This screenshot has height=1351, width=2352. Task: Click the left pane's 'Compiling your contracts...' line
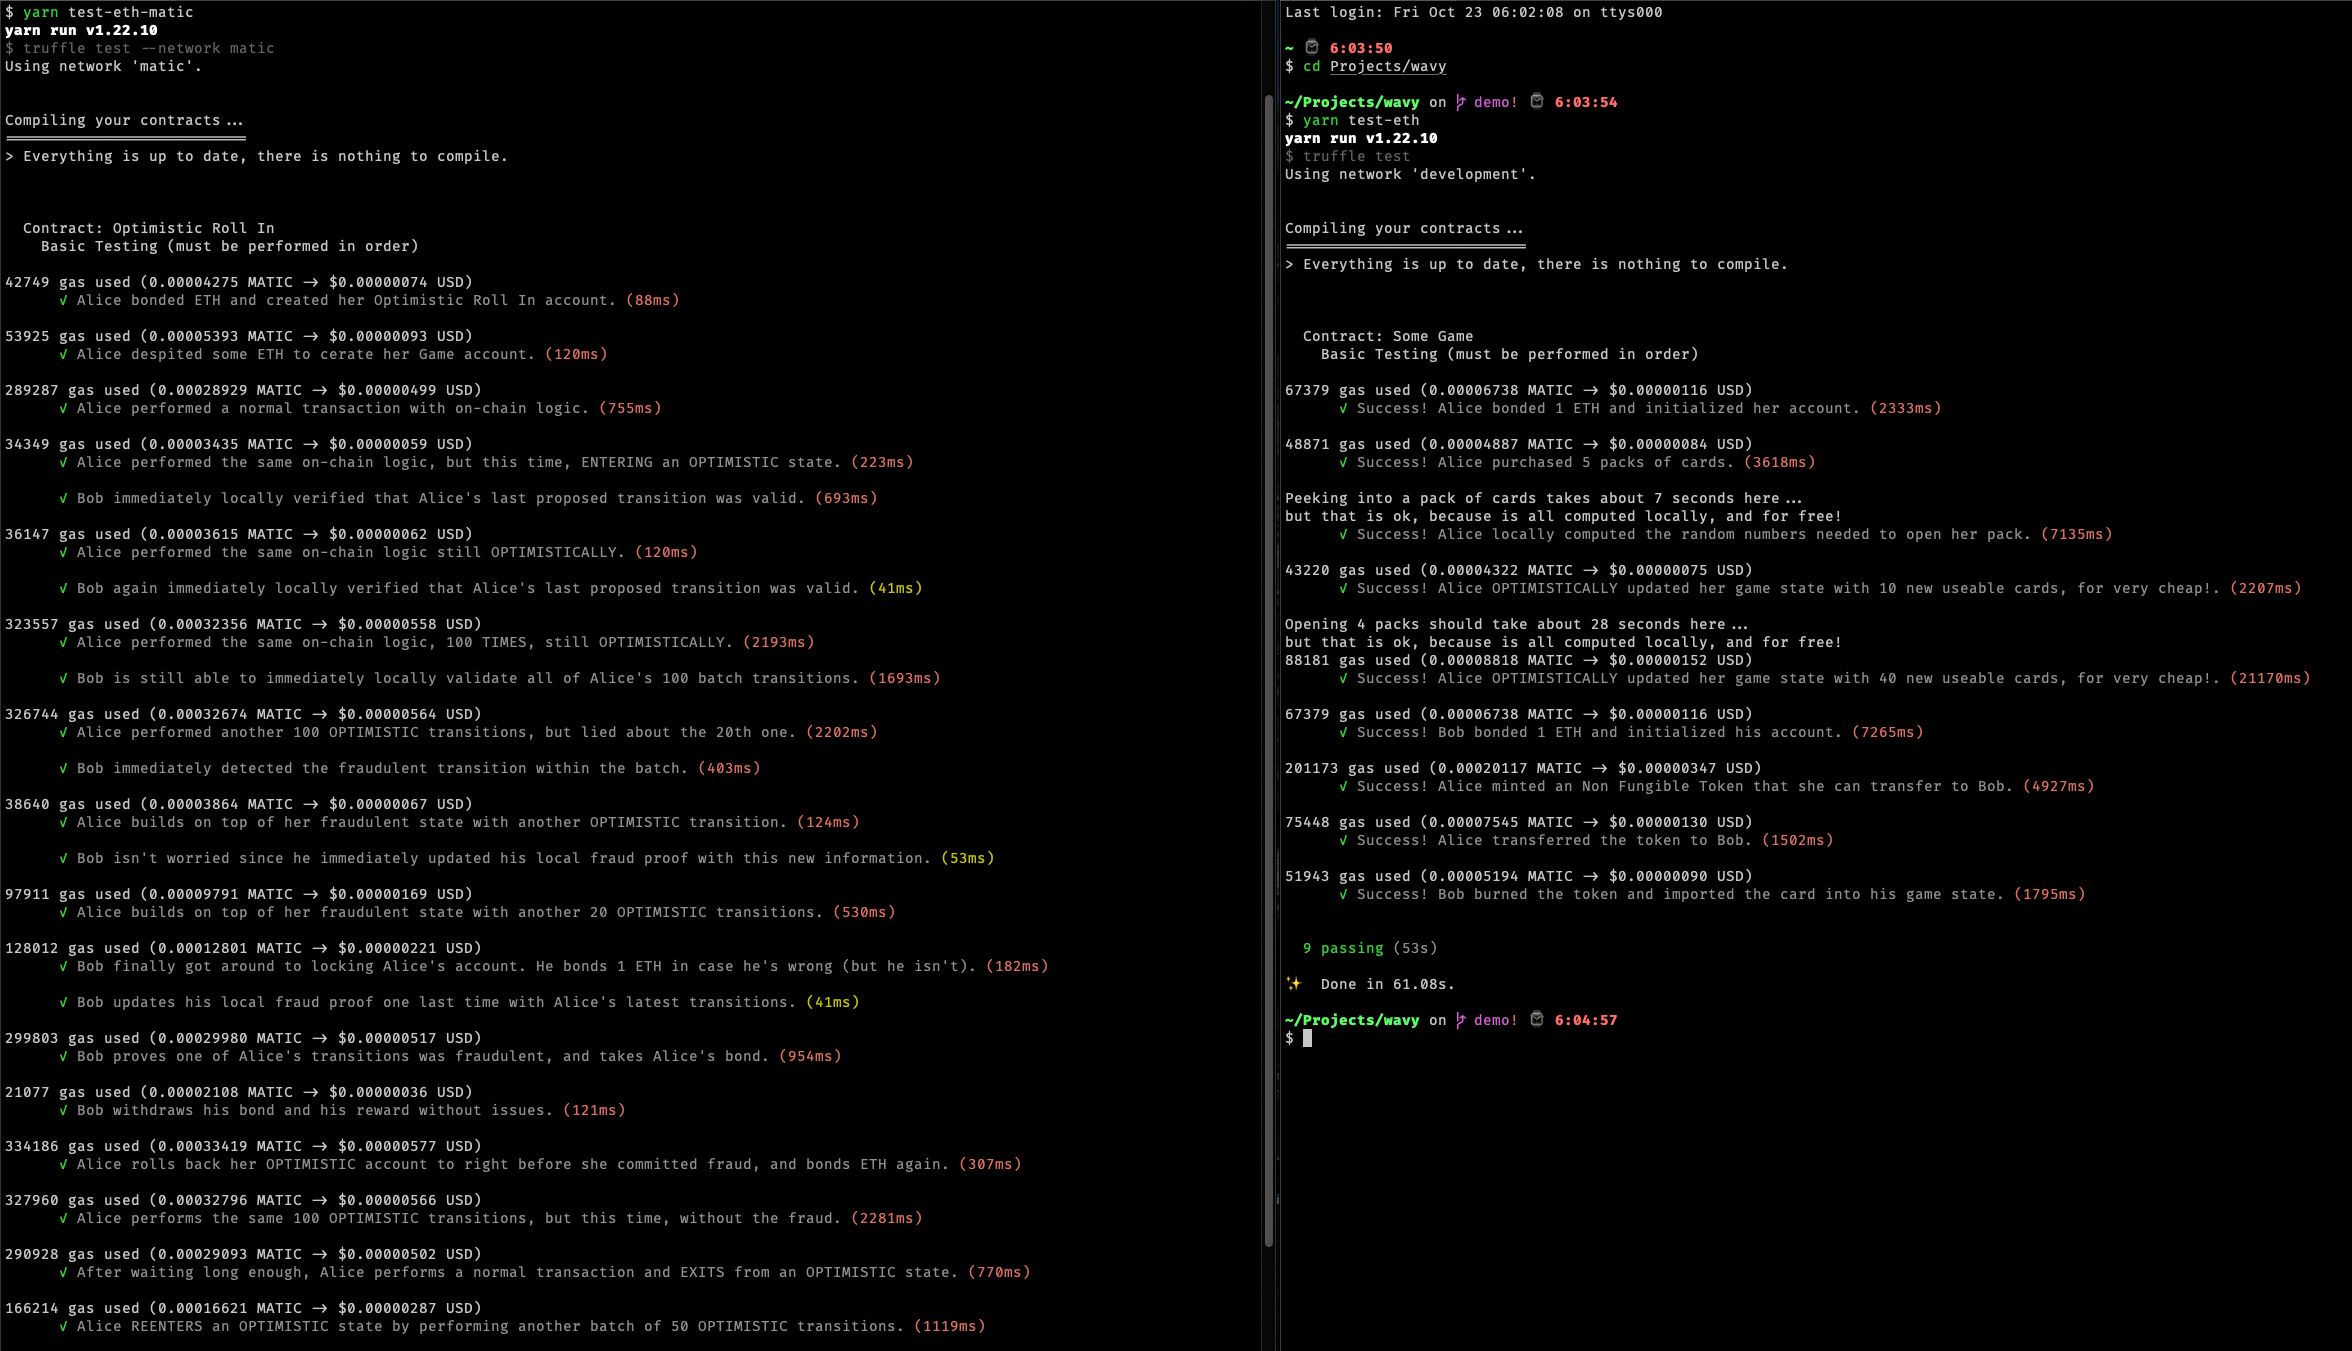pos(124,120)
